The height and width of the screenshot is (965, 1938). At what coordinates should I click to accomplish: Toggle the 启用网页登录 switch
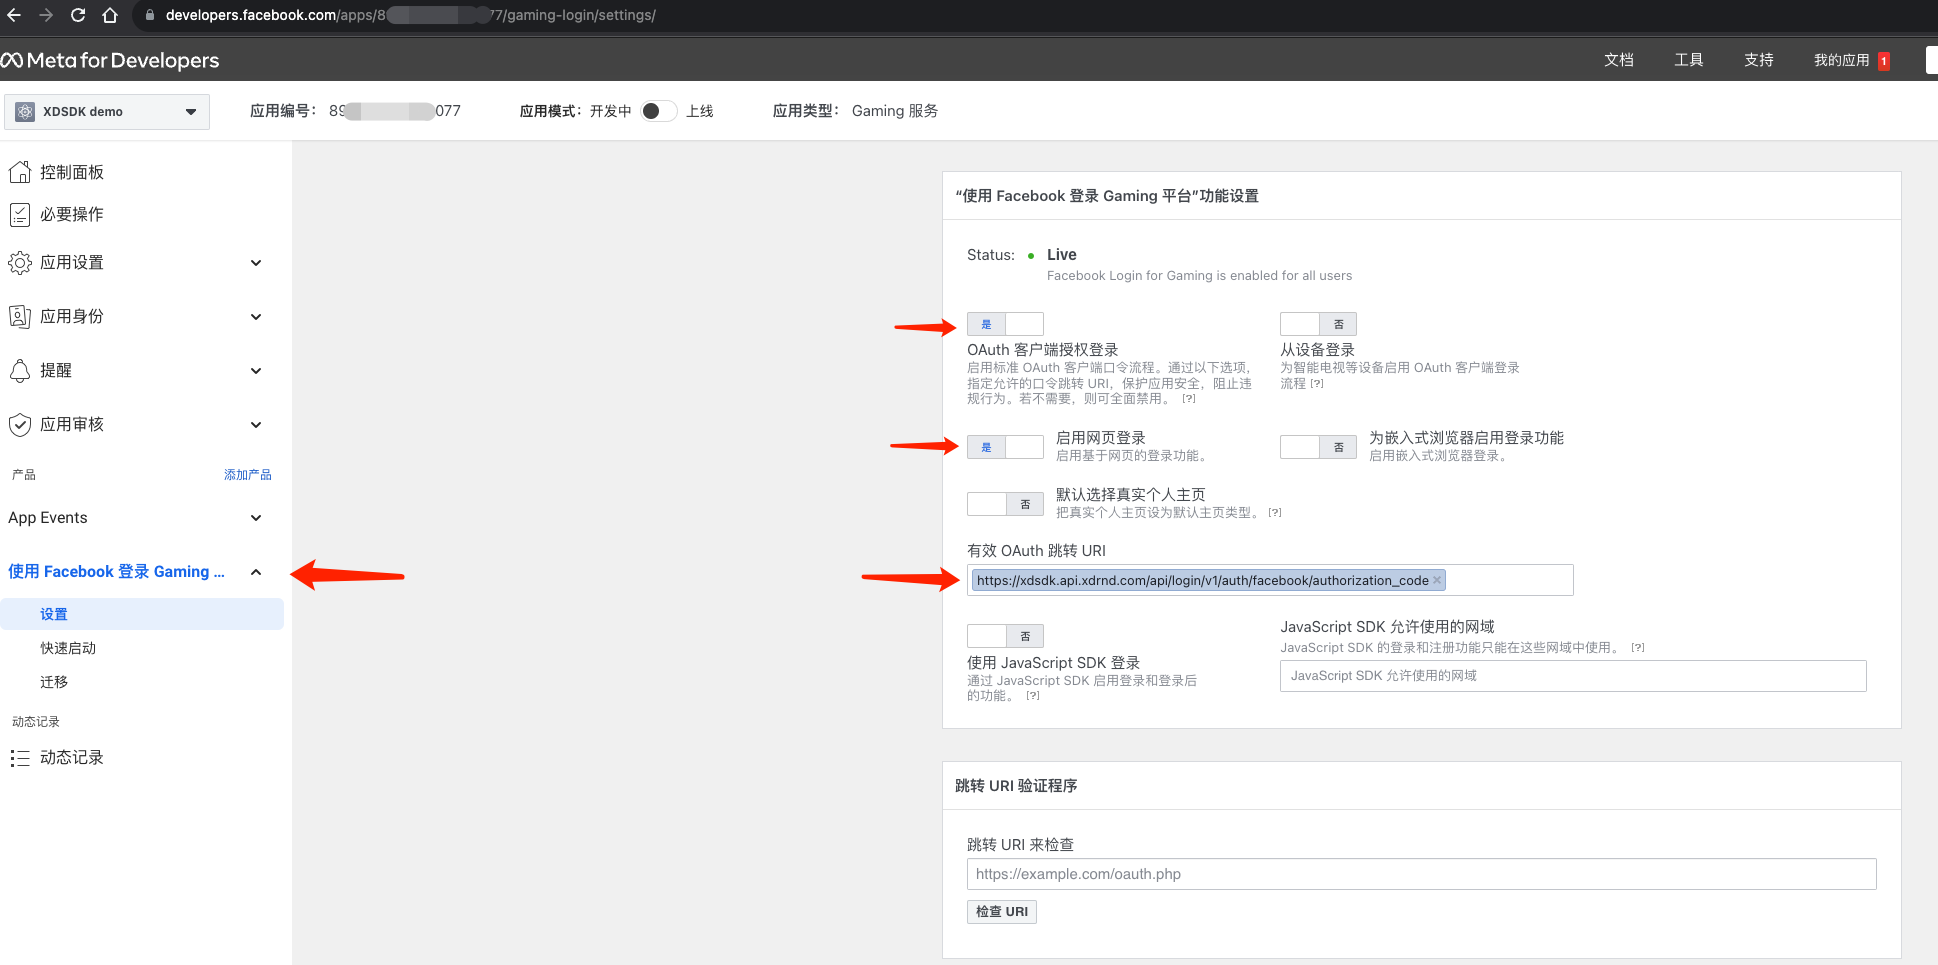pos(1005,447)
